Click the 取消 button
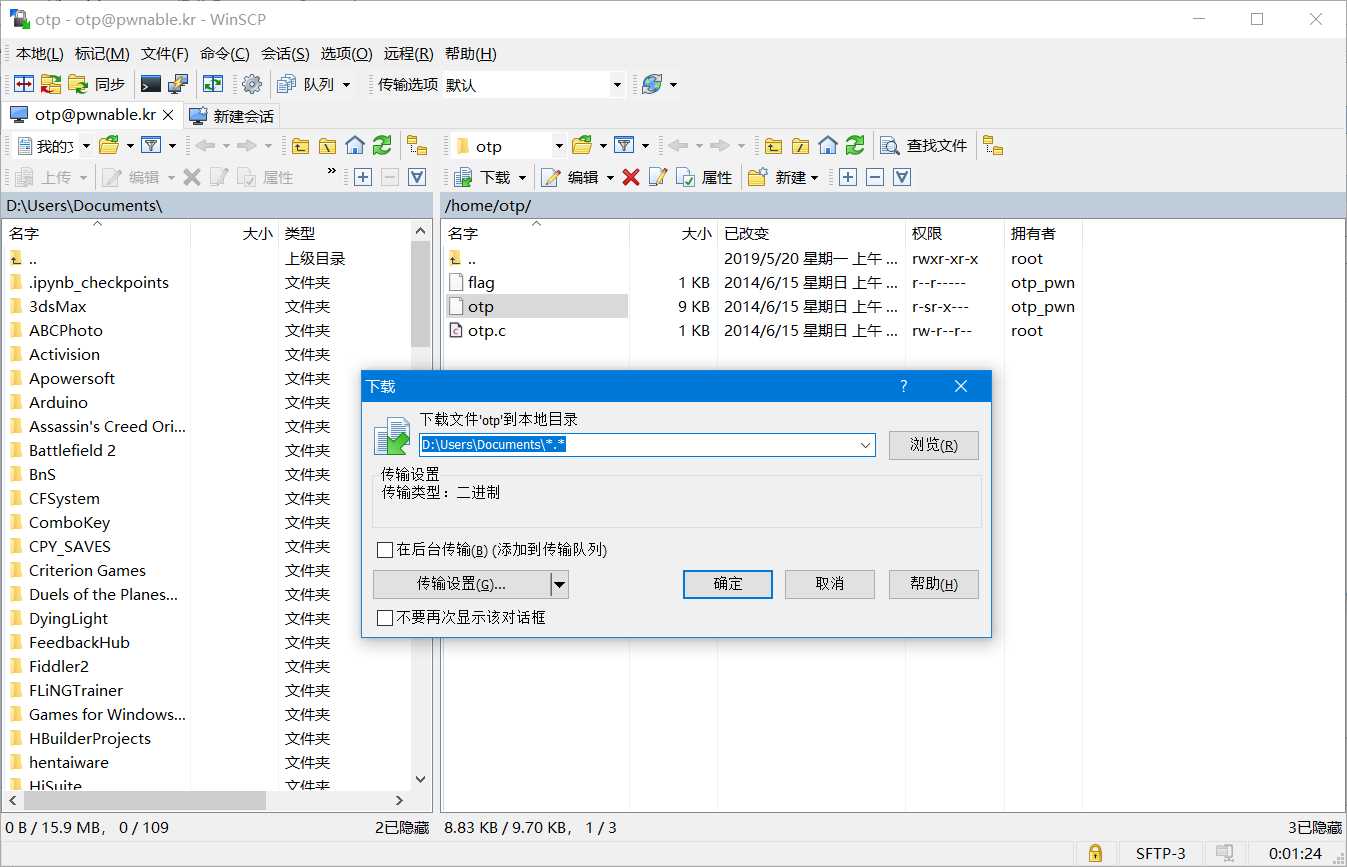Screen dimensions: 1347x867 pos(830,584)
